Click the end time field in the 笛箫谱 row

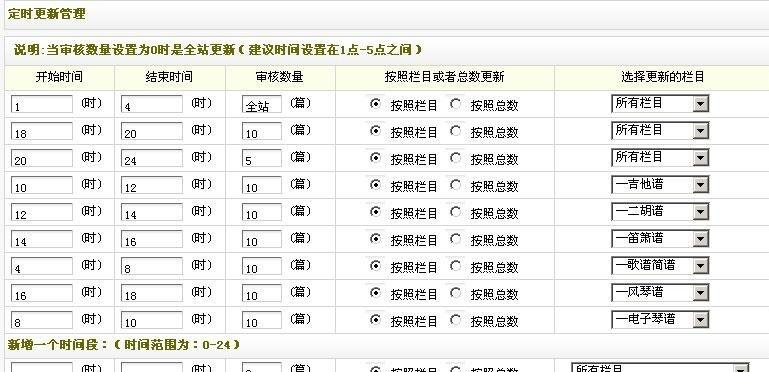pyautogui.click(x=152, y=239)
